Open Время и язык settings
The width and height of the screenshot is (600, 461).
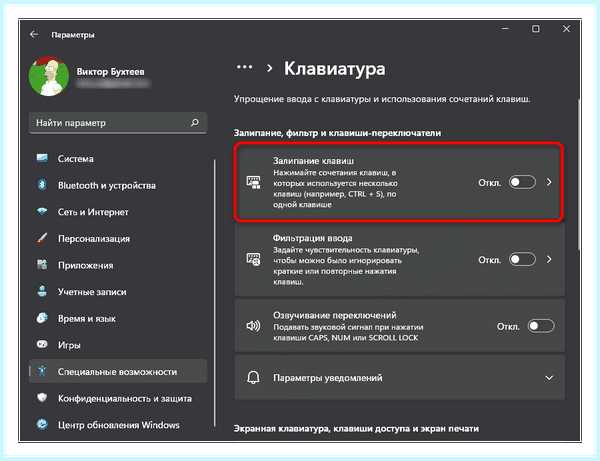(x=118, y=318)
